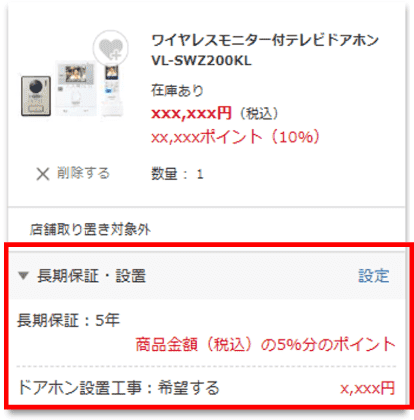Collapse the 長期保証・設置 triangle arrow
The width and height of the screenshot is (414, 420).
click(x=23, y=276)
